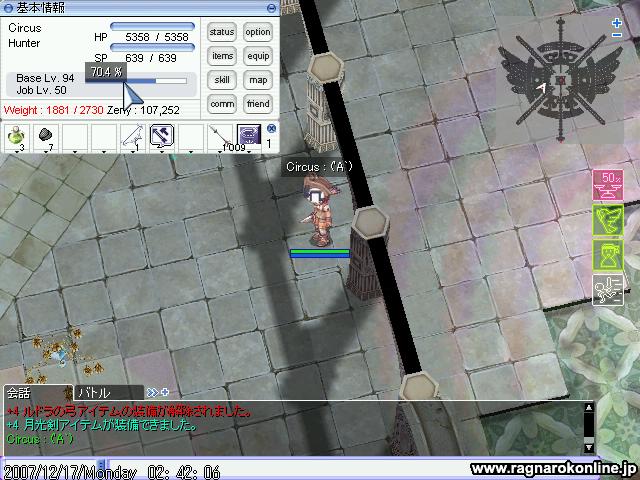Click the green 月光剣 equip chat message
Screen dimensions: 640x480
pos(101,425)
